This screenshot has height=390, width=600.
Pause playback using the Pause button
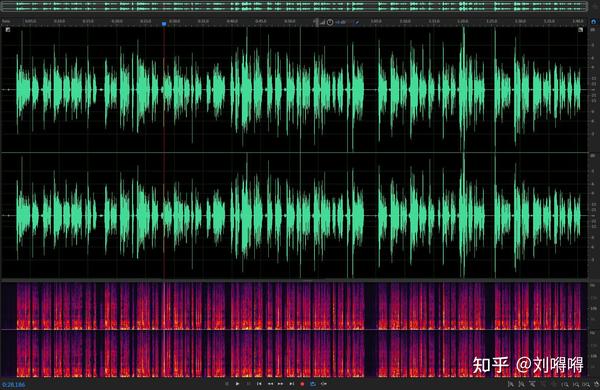click(x=248, y=384)
